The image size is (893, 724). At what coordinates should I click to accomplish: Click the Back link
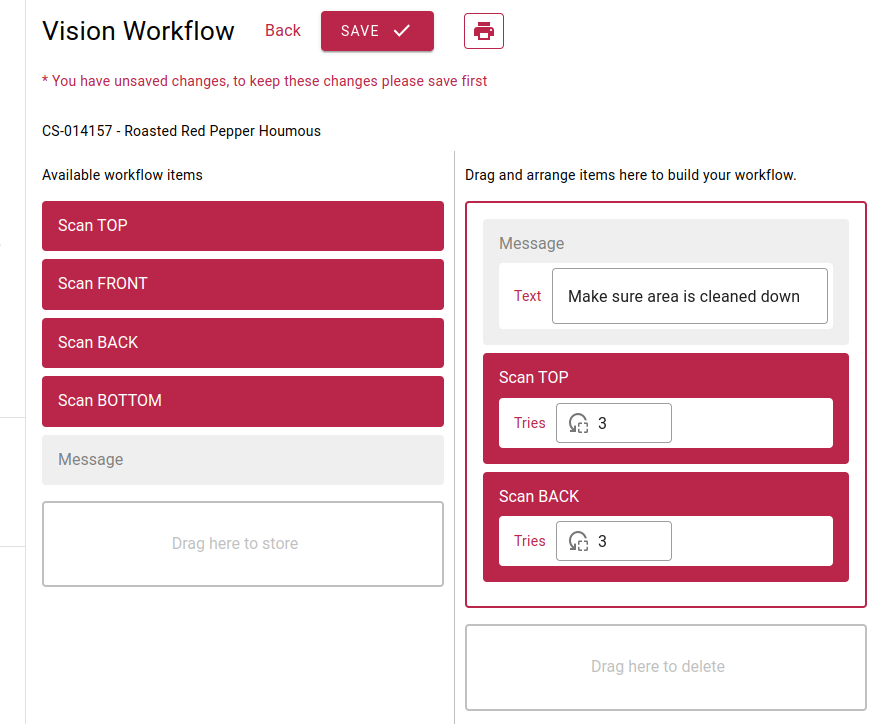282,31
